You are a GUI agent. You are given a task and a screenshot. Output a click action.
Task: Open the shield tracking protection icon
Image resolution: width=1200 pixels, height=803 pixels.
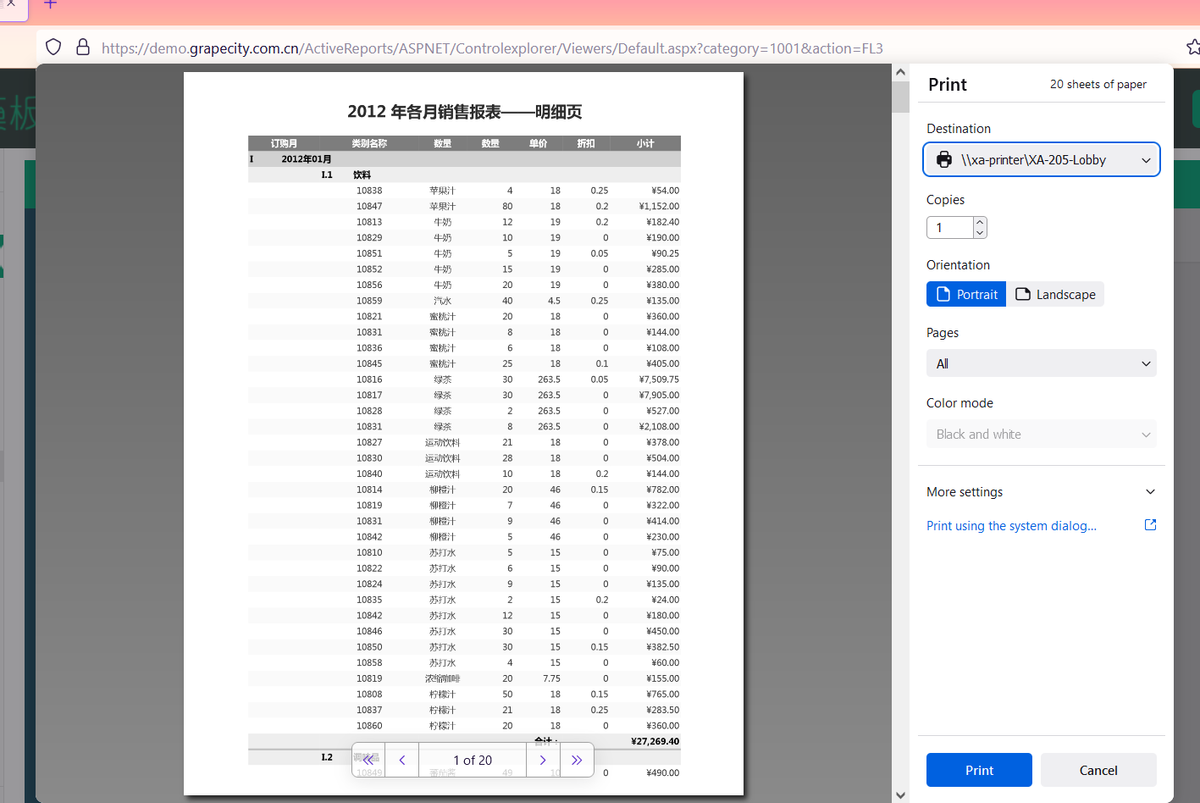pyautogui.click(x=53, y=47)
